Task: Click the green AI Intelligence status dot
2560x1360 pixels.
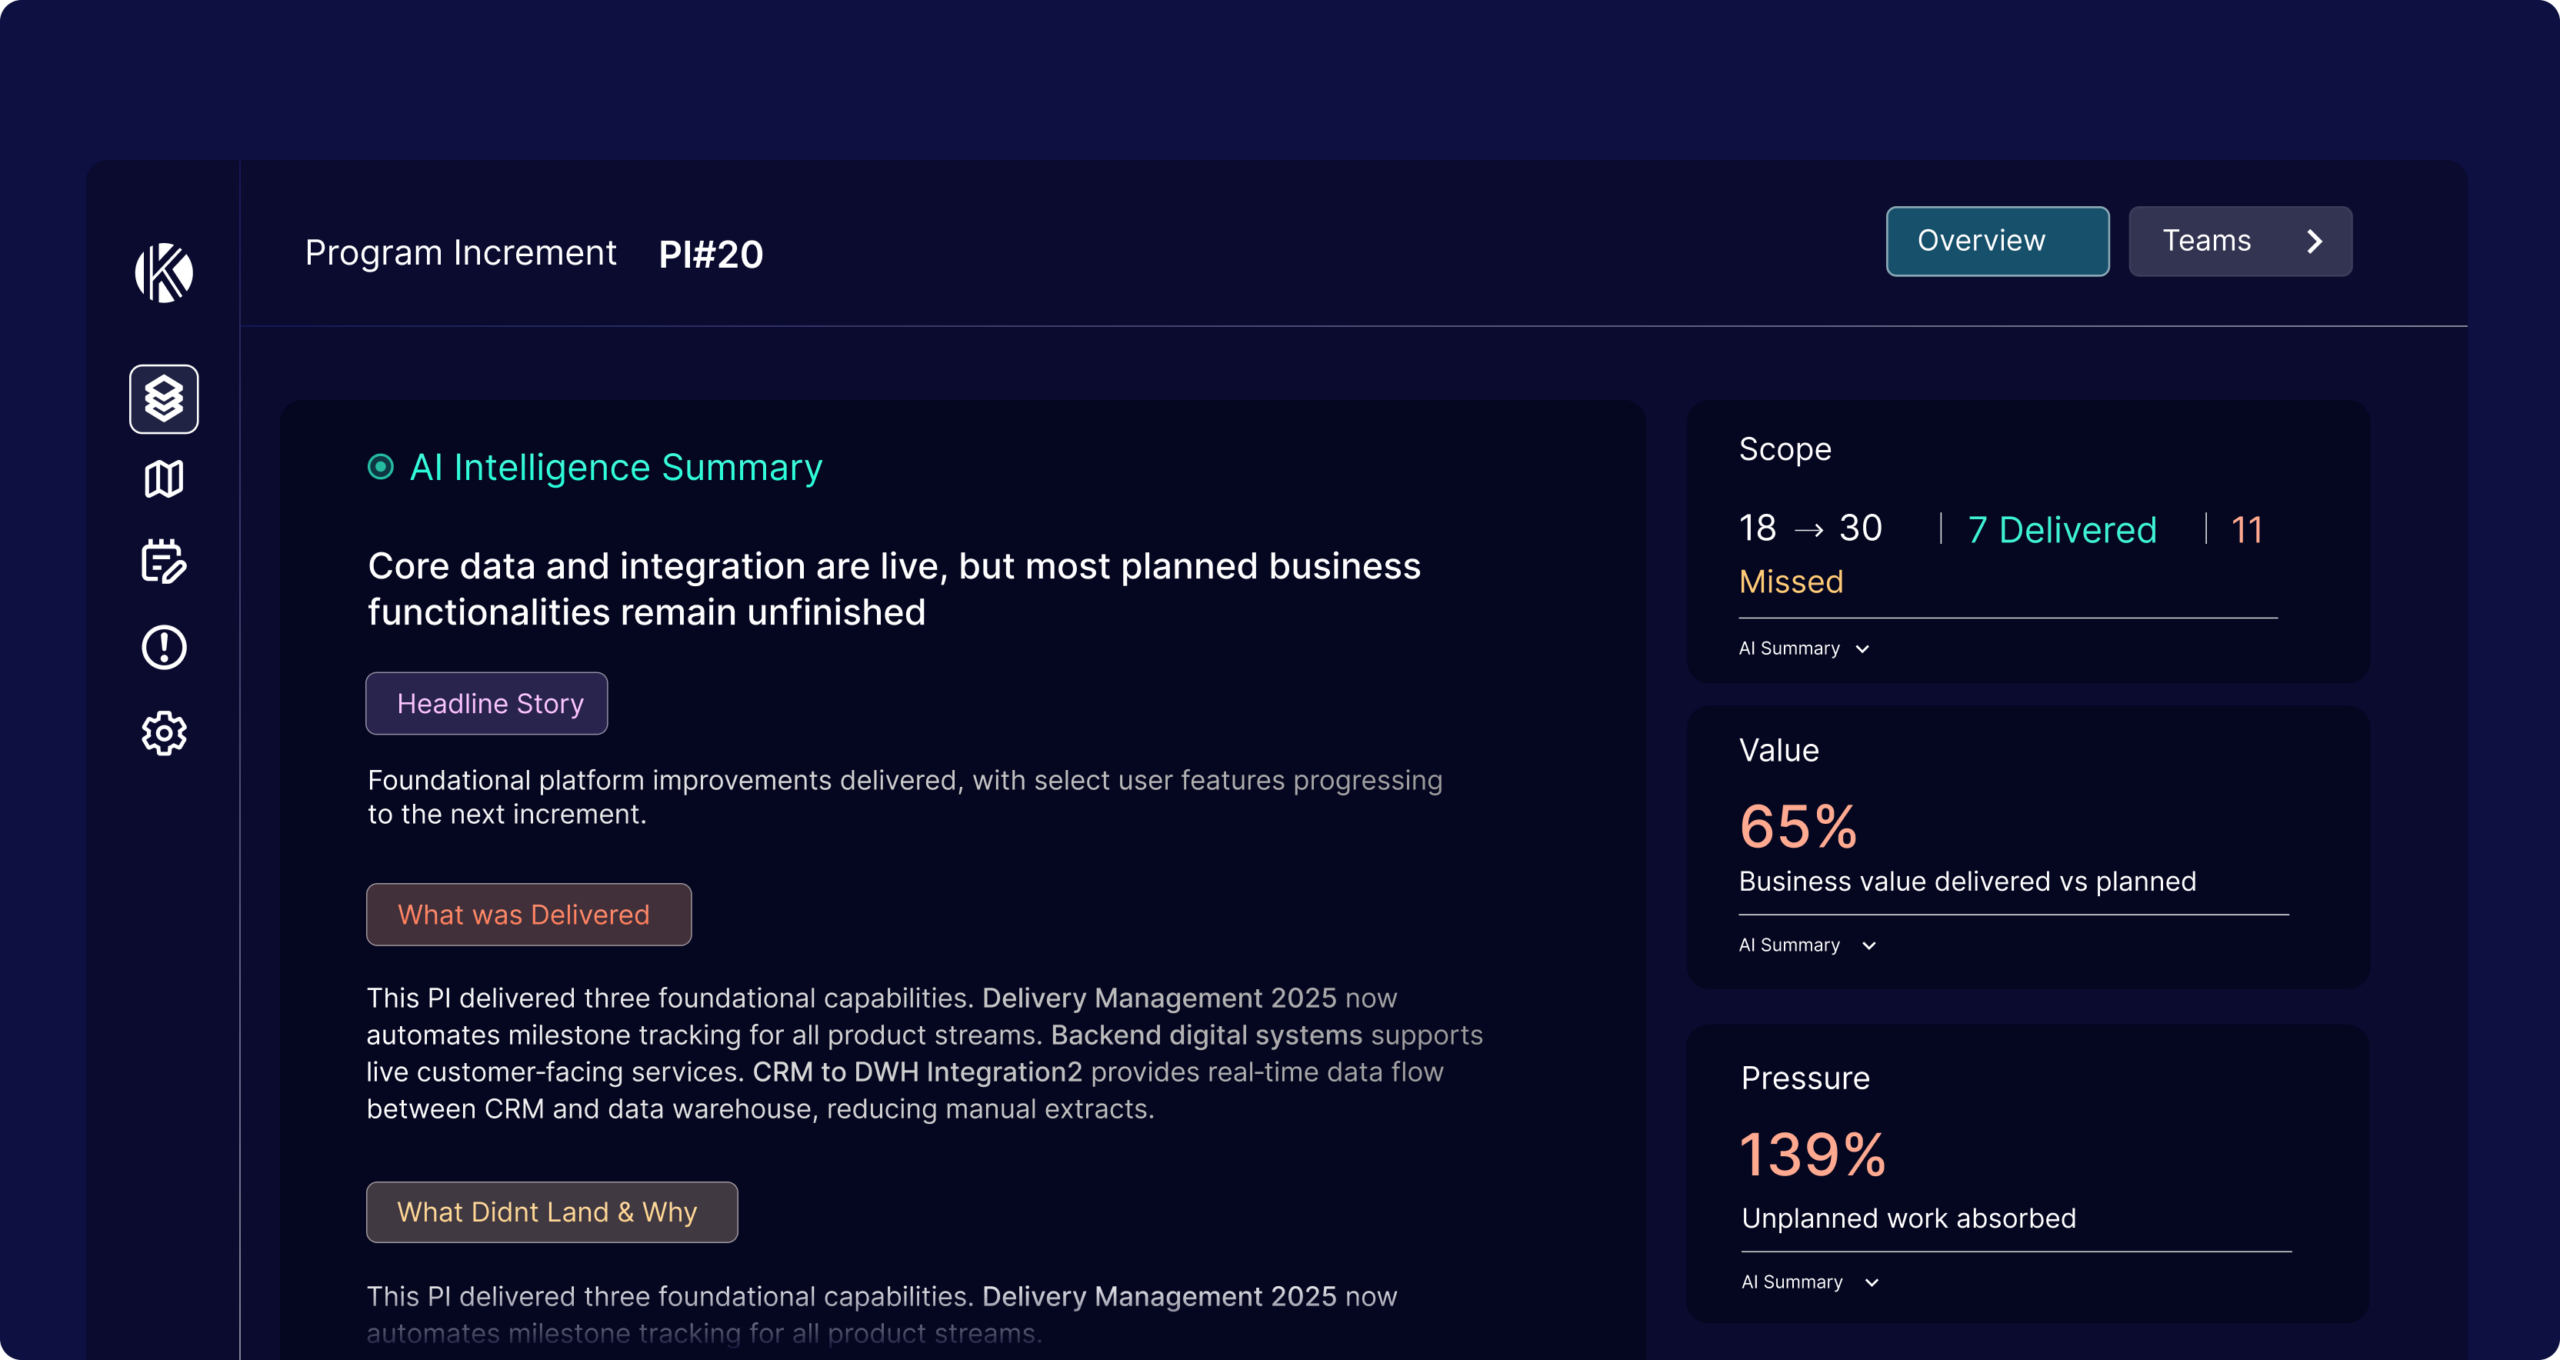Action: click(380, 467)
